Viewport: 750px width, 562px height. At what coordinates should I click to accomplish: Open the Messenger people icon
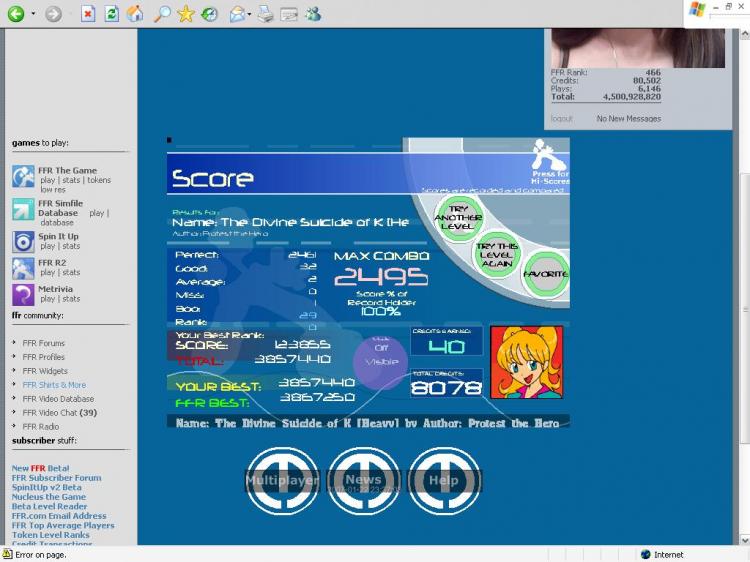313,14
